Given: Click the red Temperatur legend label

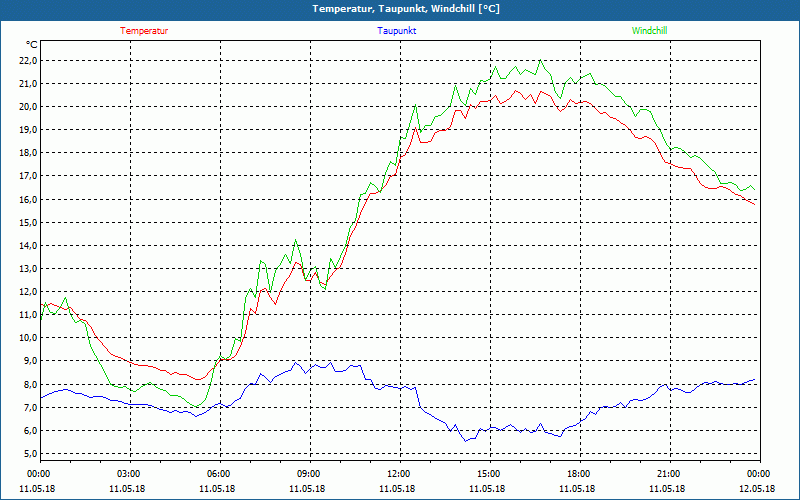Looking at the screenshot, I should click(x=144, y=31).
